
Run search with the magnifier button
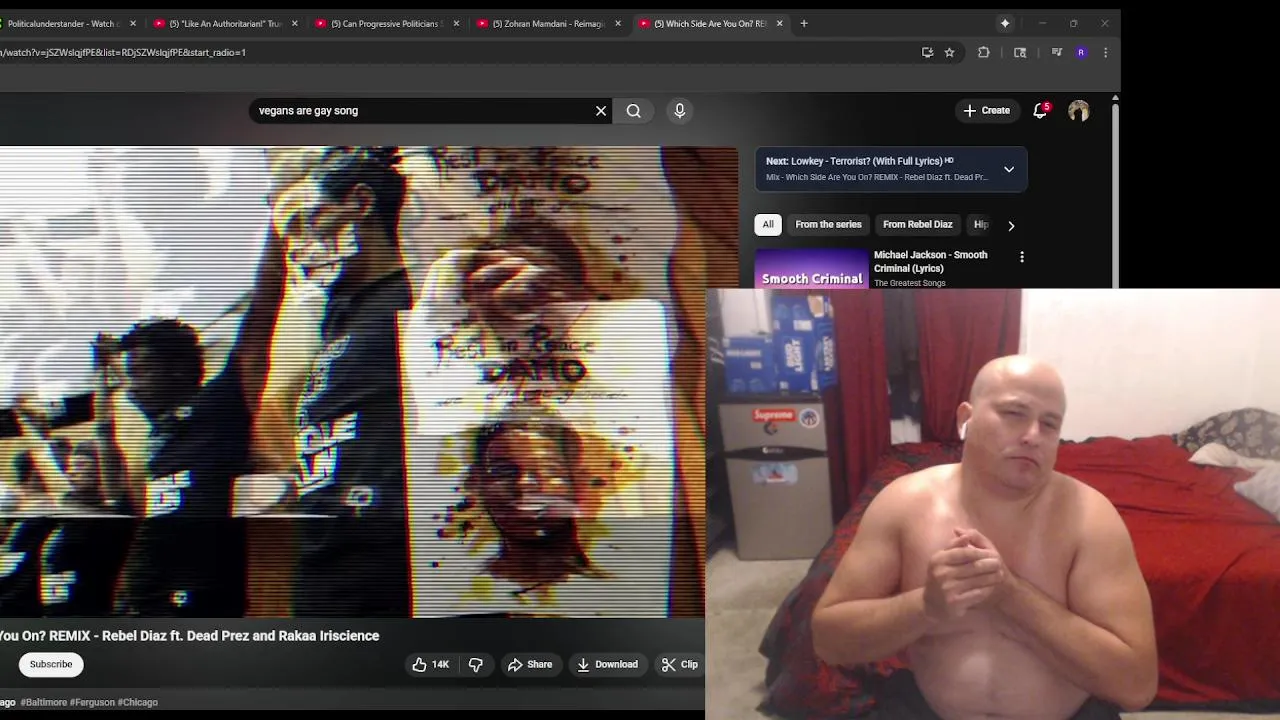[x=634, y=111]
